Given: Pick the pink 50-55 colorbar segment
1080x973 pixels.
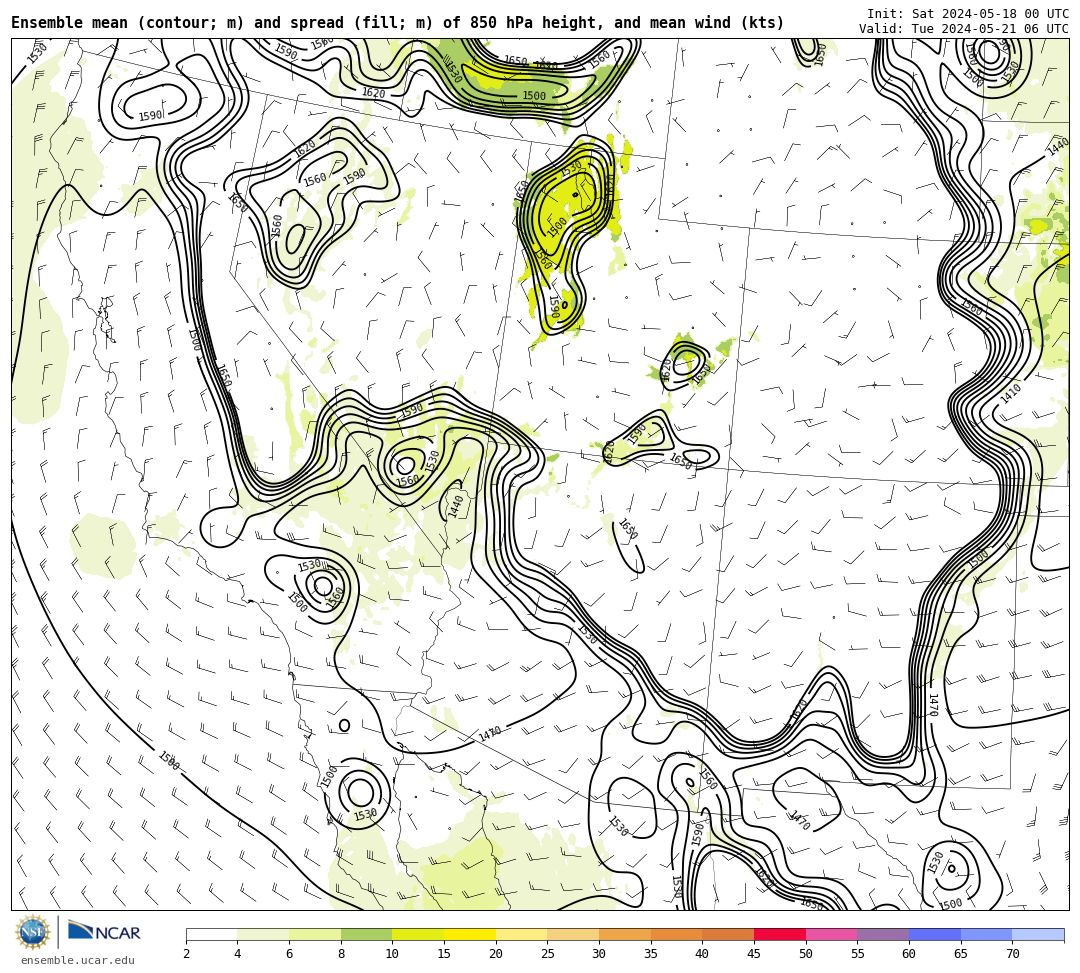Looking at the screenshot, I should 831,934.
